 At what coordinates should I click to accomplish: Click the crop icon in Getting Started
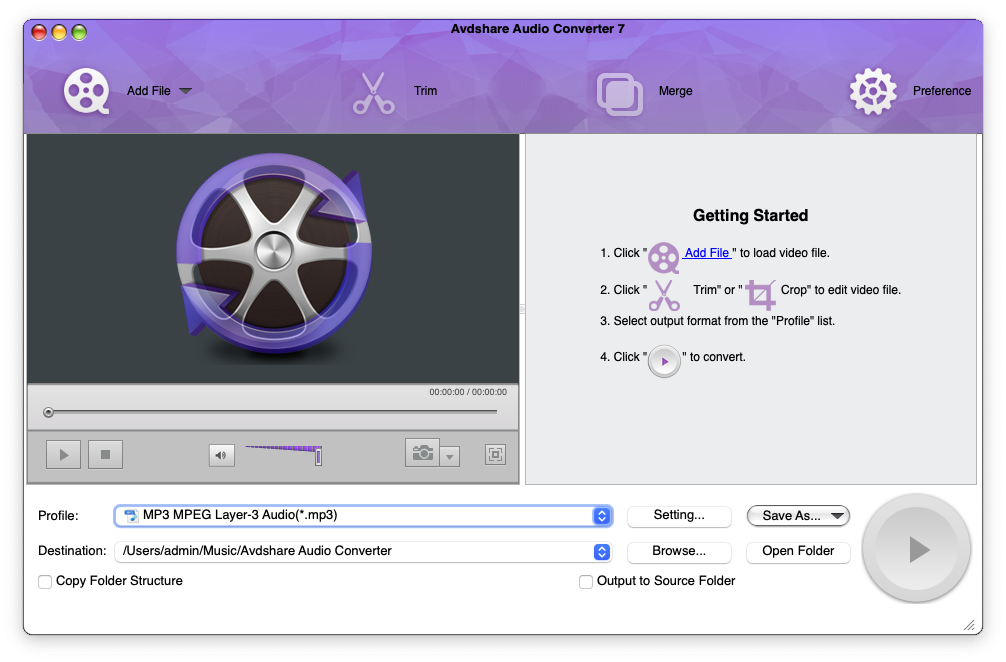click(761, 295)
